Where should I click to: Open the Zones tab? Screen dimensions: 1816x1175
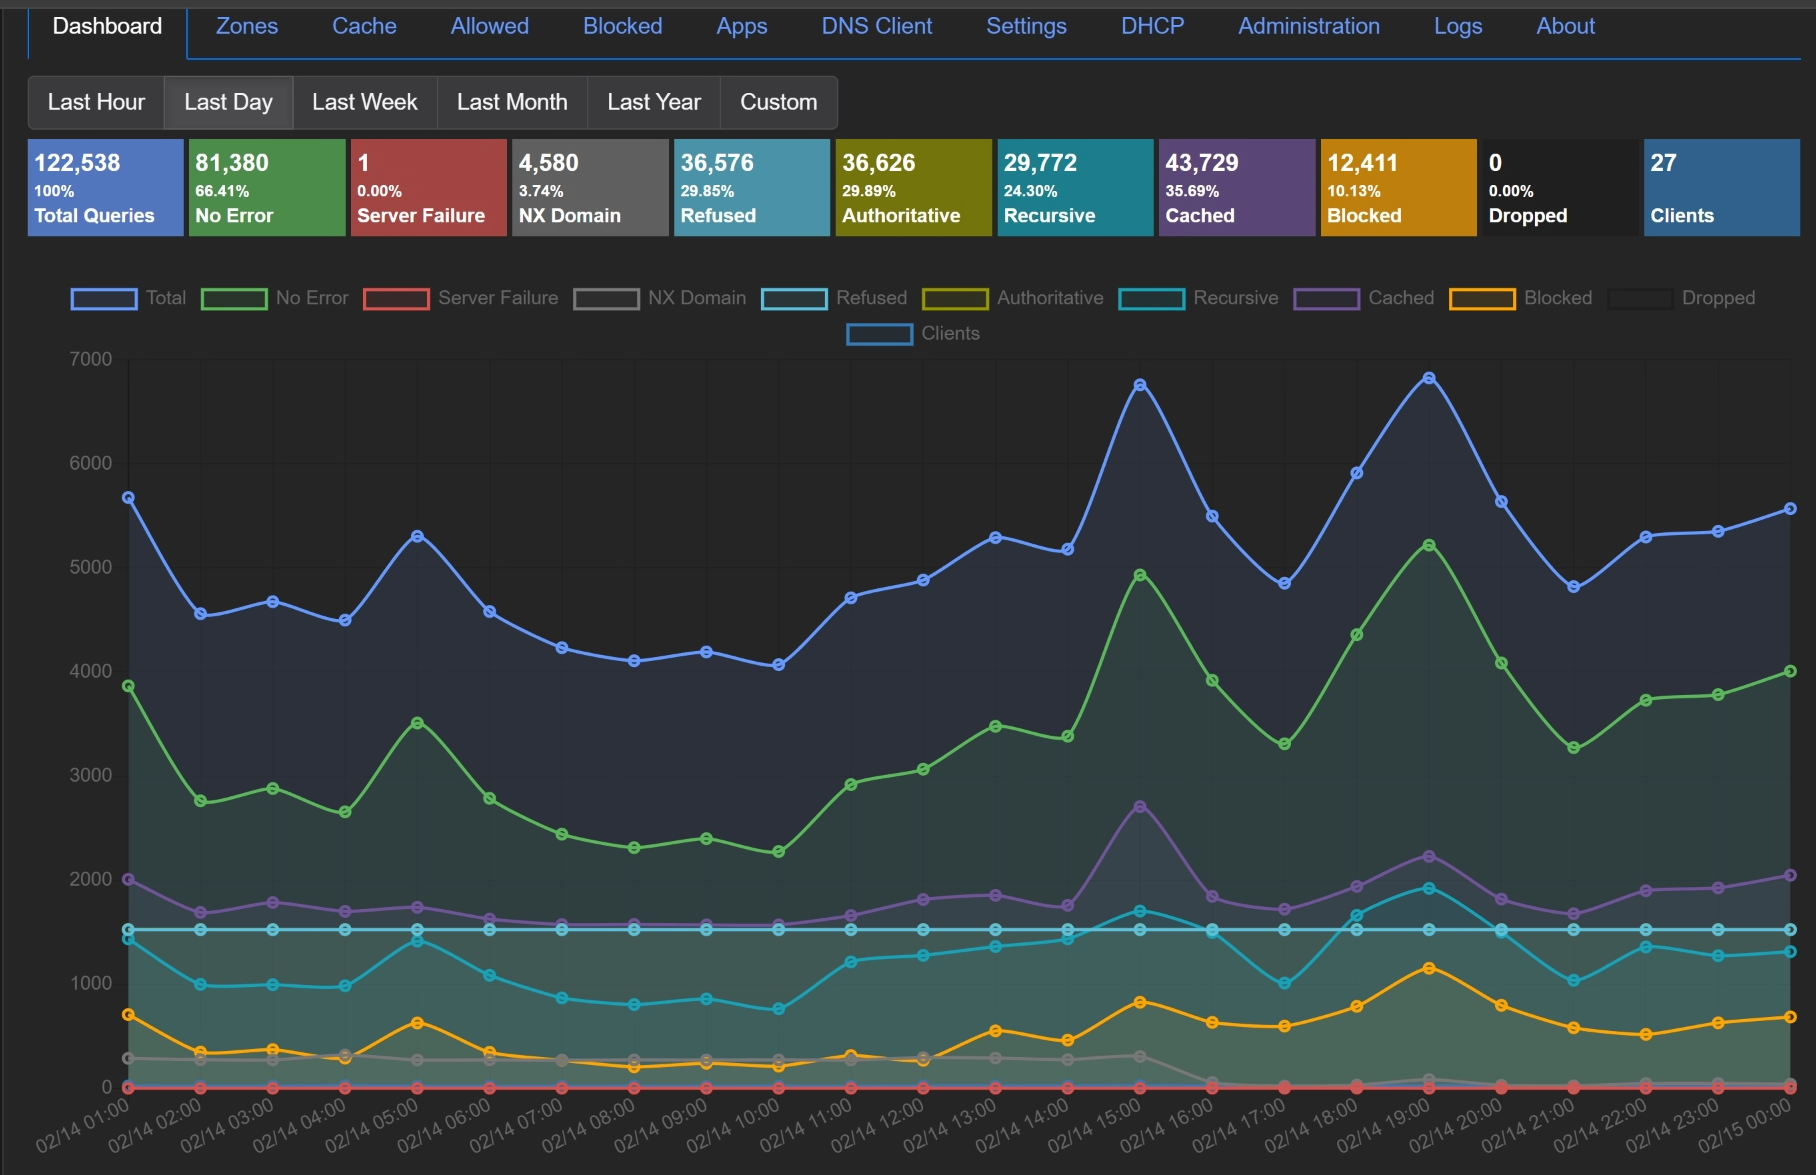point(247,27)
